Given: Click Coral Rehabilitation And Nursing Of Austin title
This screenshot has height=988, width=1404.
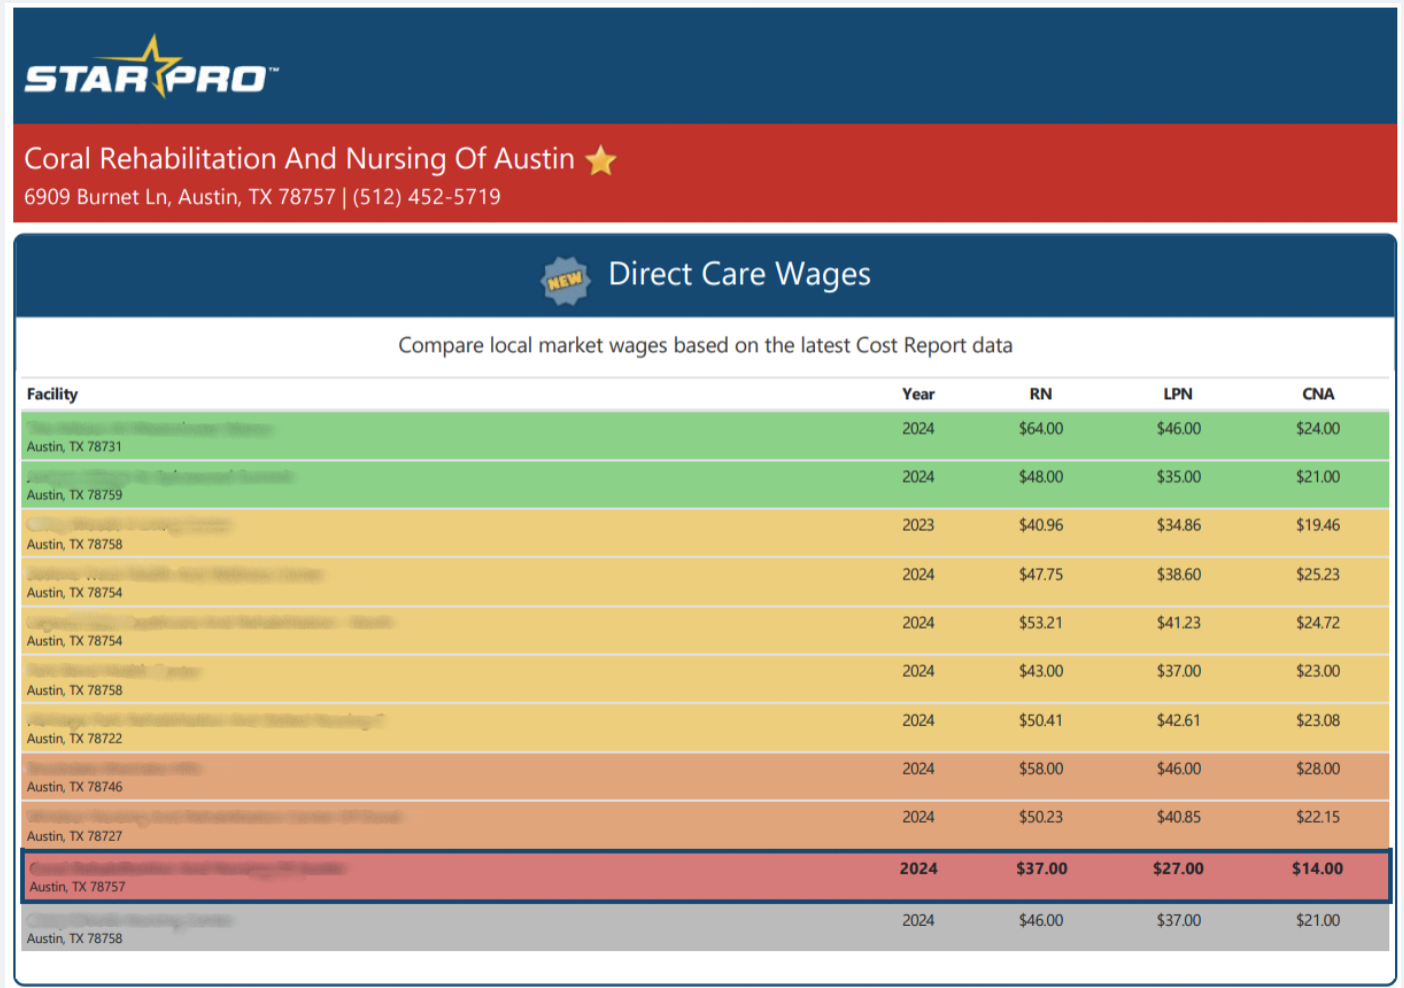Looking at the screenshot, I should coord(299,159).
